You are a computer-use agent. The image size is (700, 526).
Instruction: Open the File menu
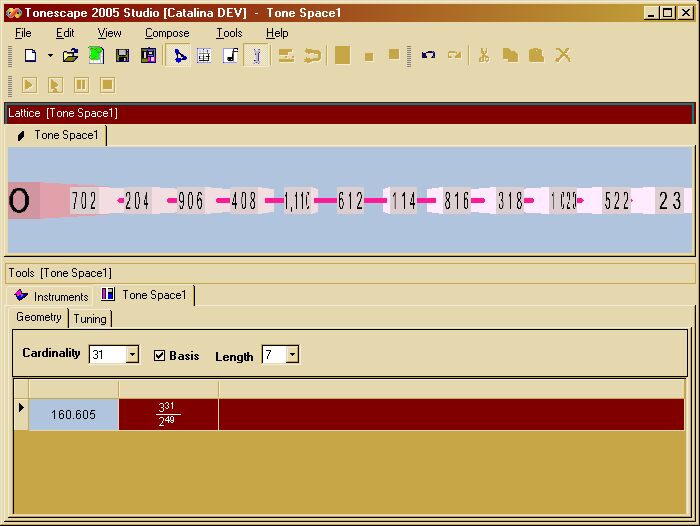point(23,33)
